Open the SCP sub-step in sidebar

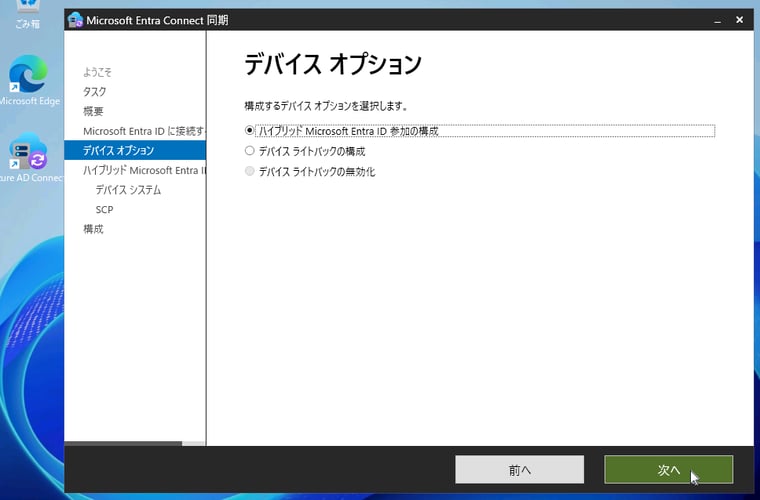pyautogui.click(x=104, y=210)
